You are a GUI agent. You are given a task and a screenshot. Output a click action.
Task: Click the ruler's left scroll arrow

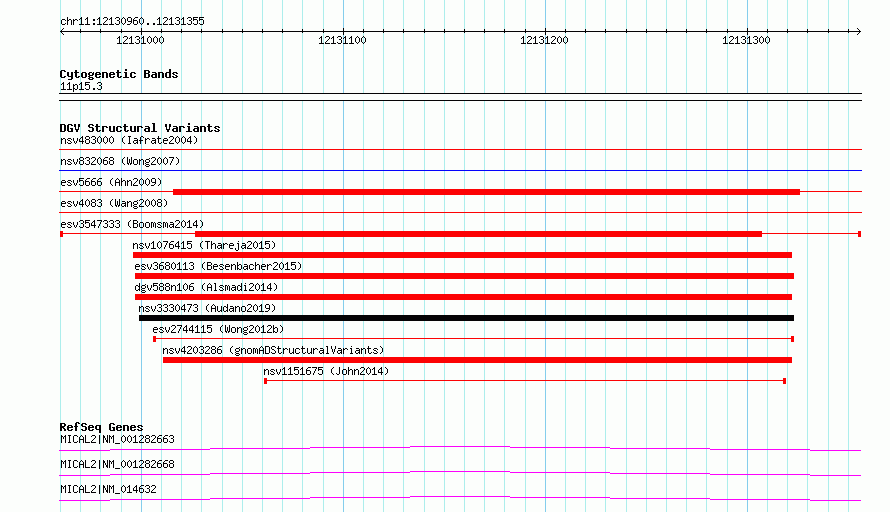[x=62, y=31]
